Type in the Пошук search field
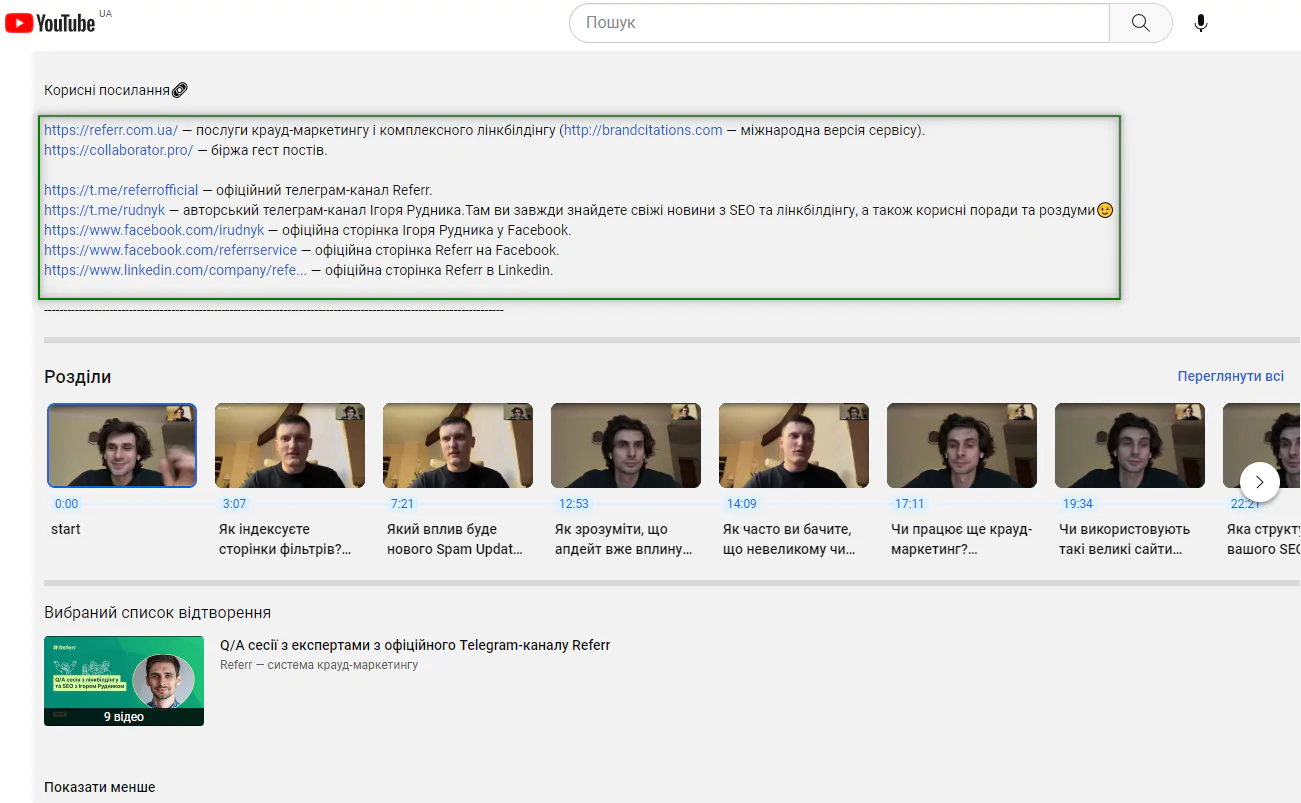The width and height of the screenshot is (1301, 803). [840, 23]
